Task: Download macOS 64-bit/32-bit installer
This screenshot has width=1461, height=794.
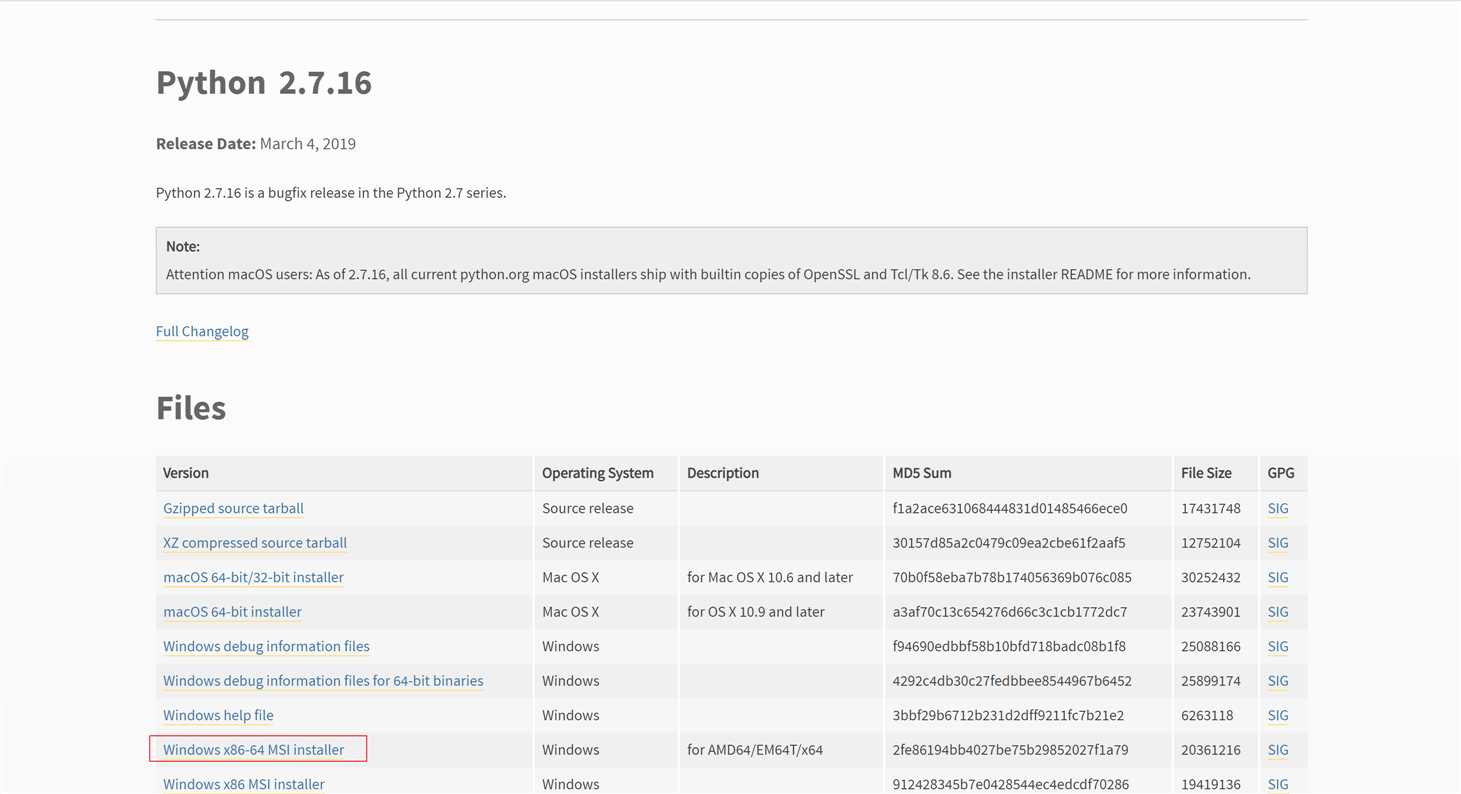Action: point(253,577)
